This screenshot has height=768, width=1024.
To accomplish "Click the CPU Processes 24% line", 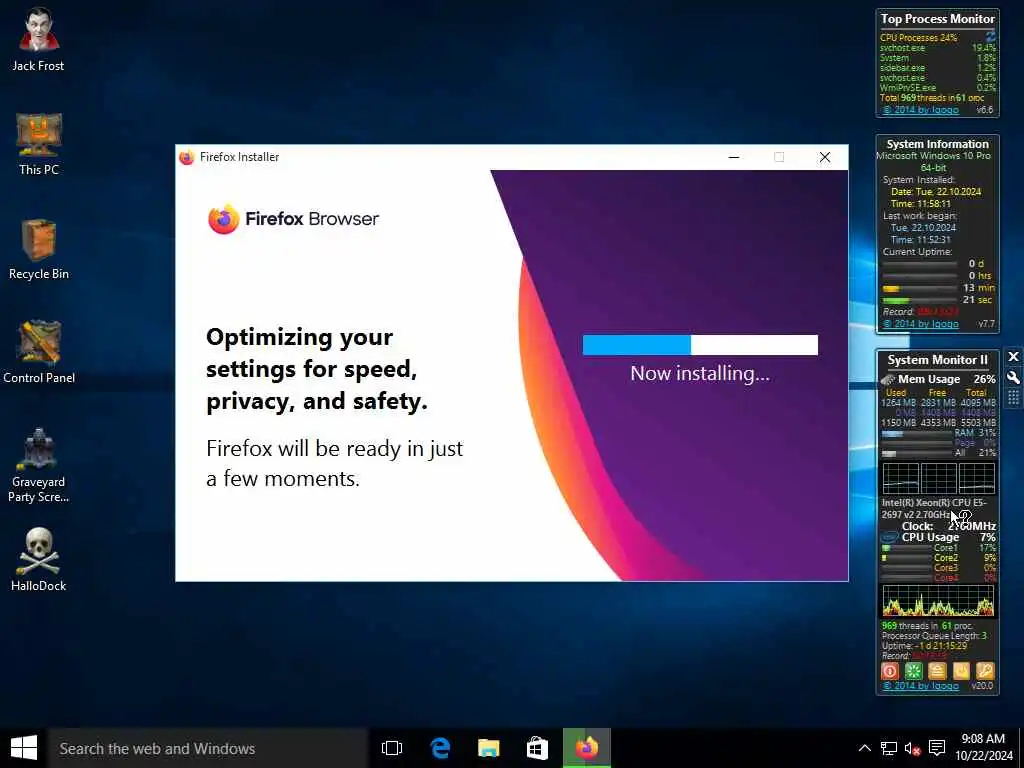I will pos(919,38).
